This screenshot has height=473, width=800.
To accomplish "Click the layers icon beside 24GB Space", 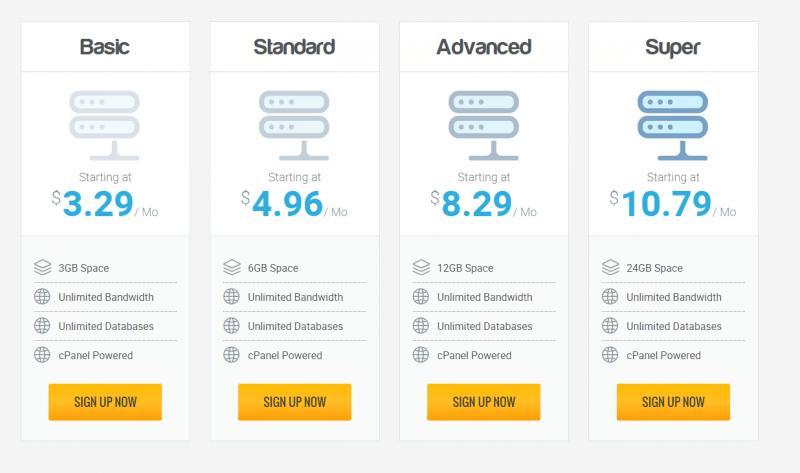I will coord(610,267).
